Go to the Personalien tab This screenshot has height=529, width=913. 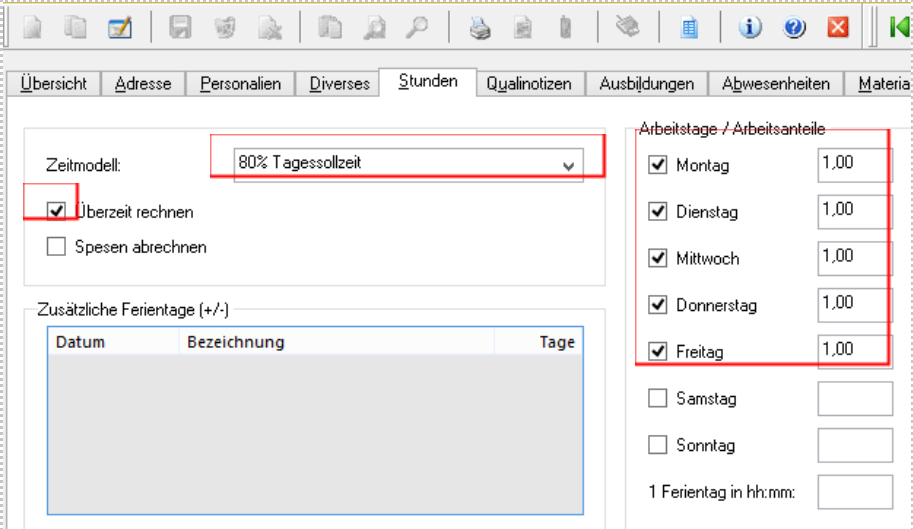click(240, 84)
